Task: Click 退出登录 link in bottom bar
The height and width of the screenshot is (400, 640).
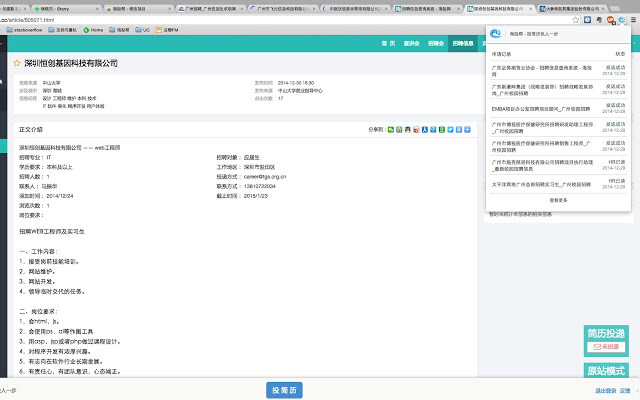Action: [x=606, y=391]
